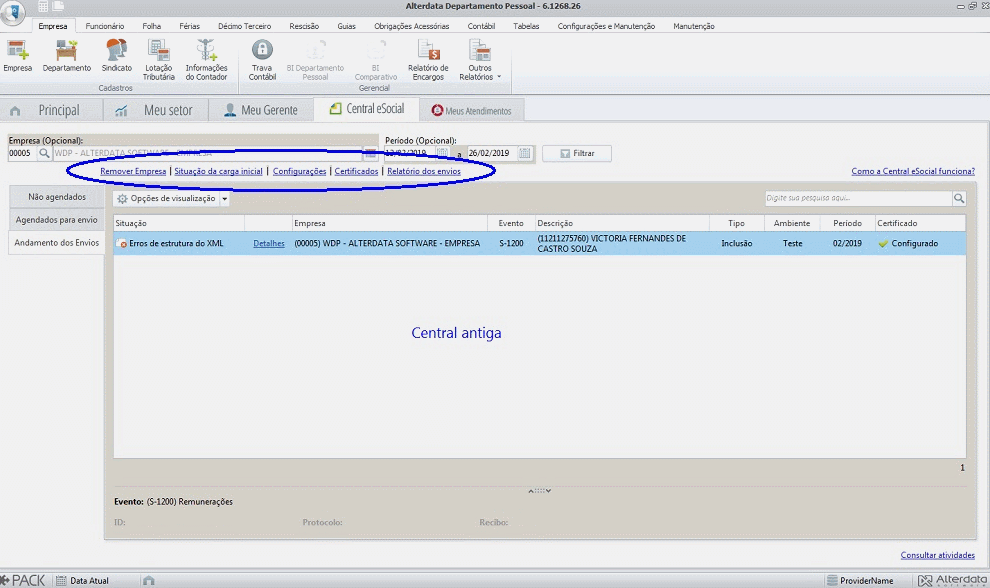This screenshot has width=990, height=588.
Task: Open the end date calendar picker
Action: click(x=525, y=153)
